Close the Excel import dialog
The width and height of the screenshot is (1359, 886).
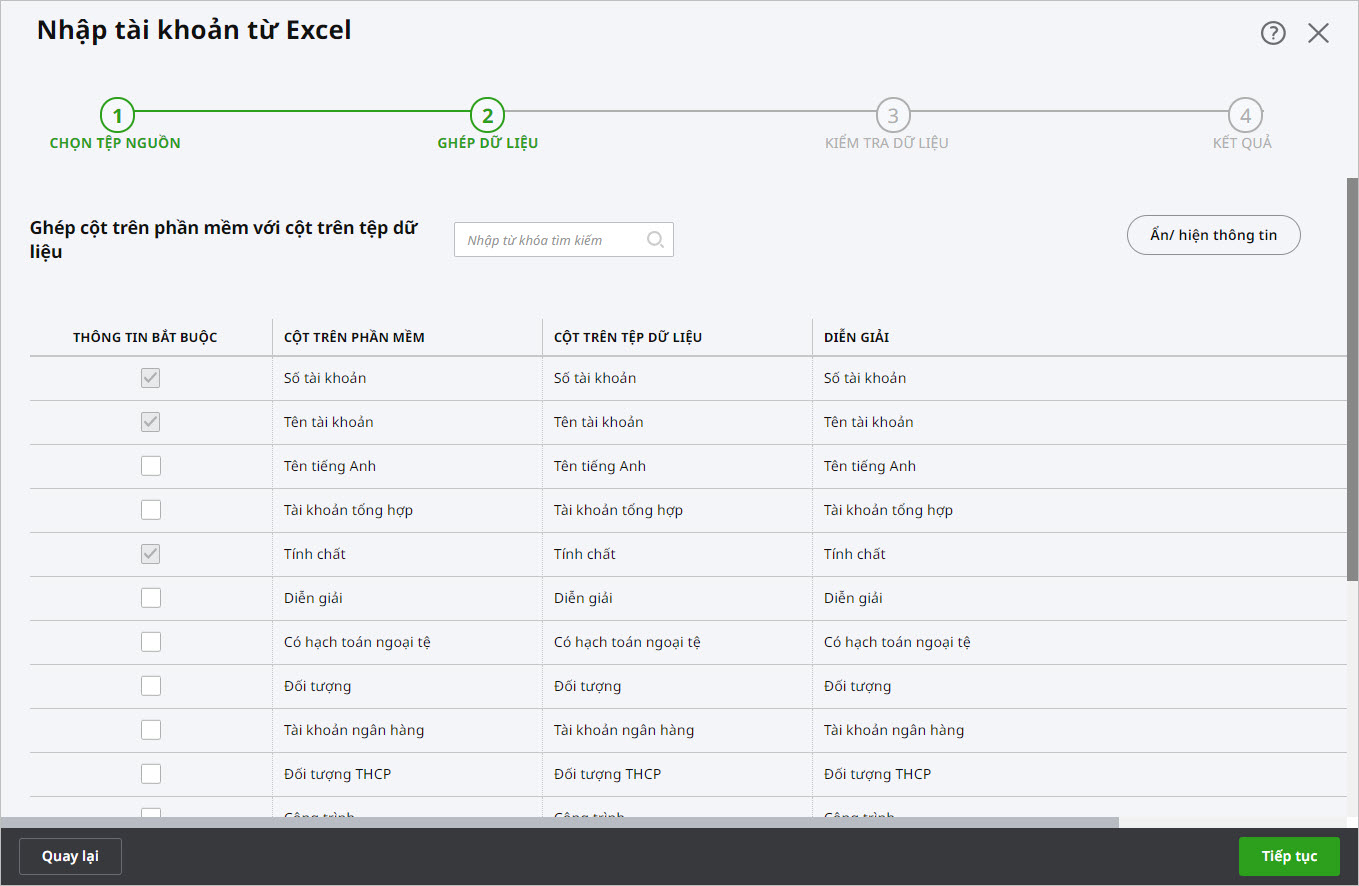(x=1318, y=33)
